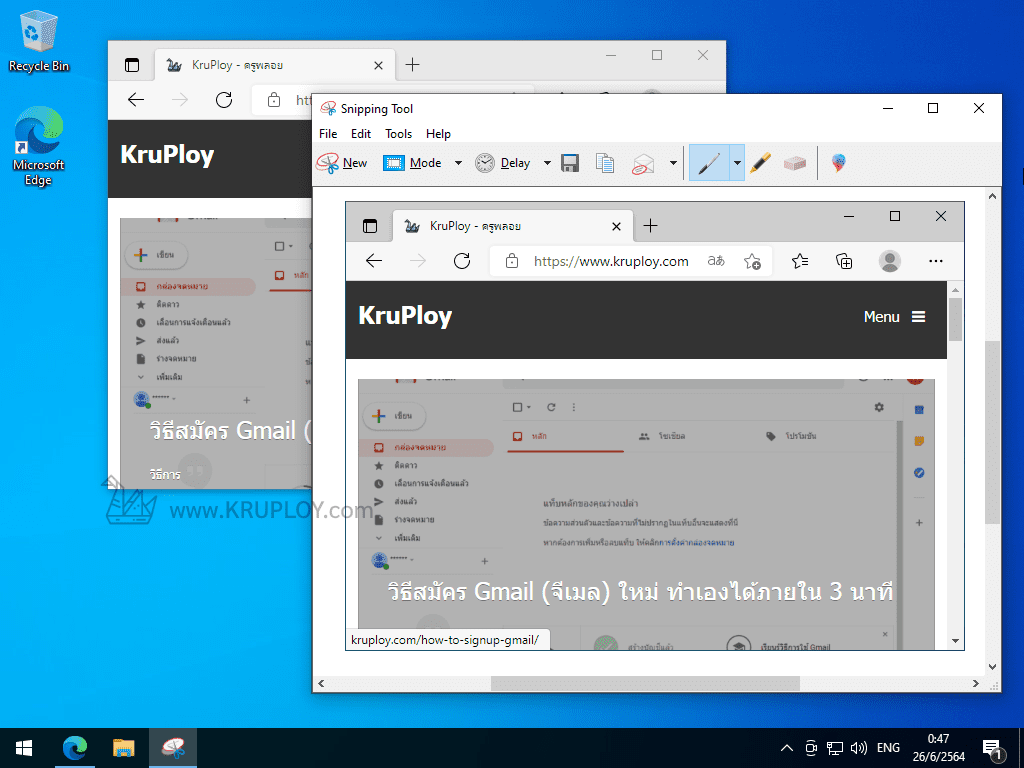
Task: Send the snip by email
Action: point(643,163)
